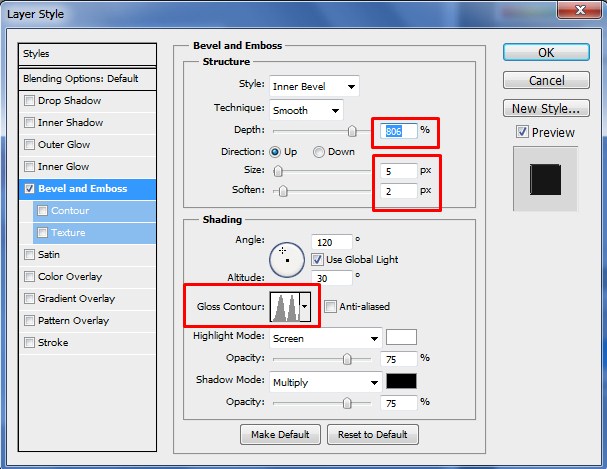607x469 pixels.
Task: Enable the Contour sub-option checkbox
Action: click(x=43, y=211)
